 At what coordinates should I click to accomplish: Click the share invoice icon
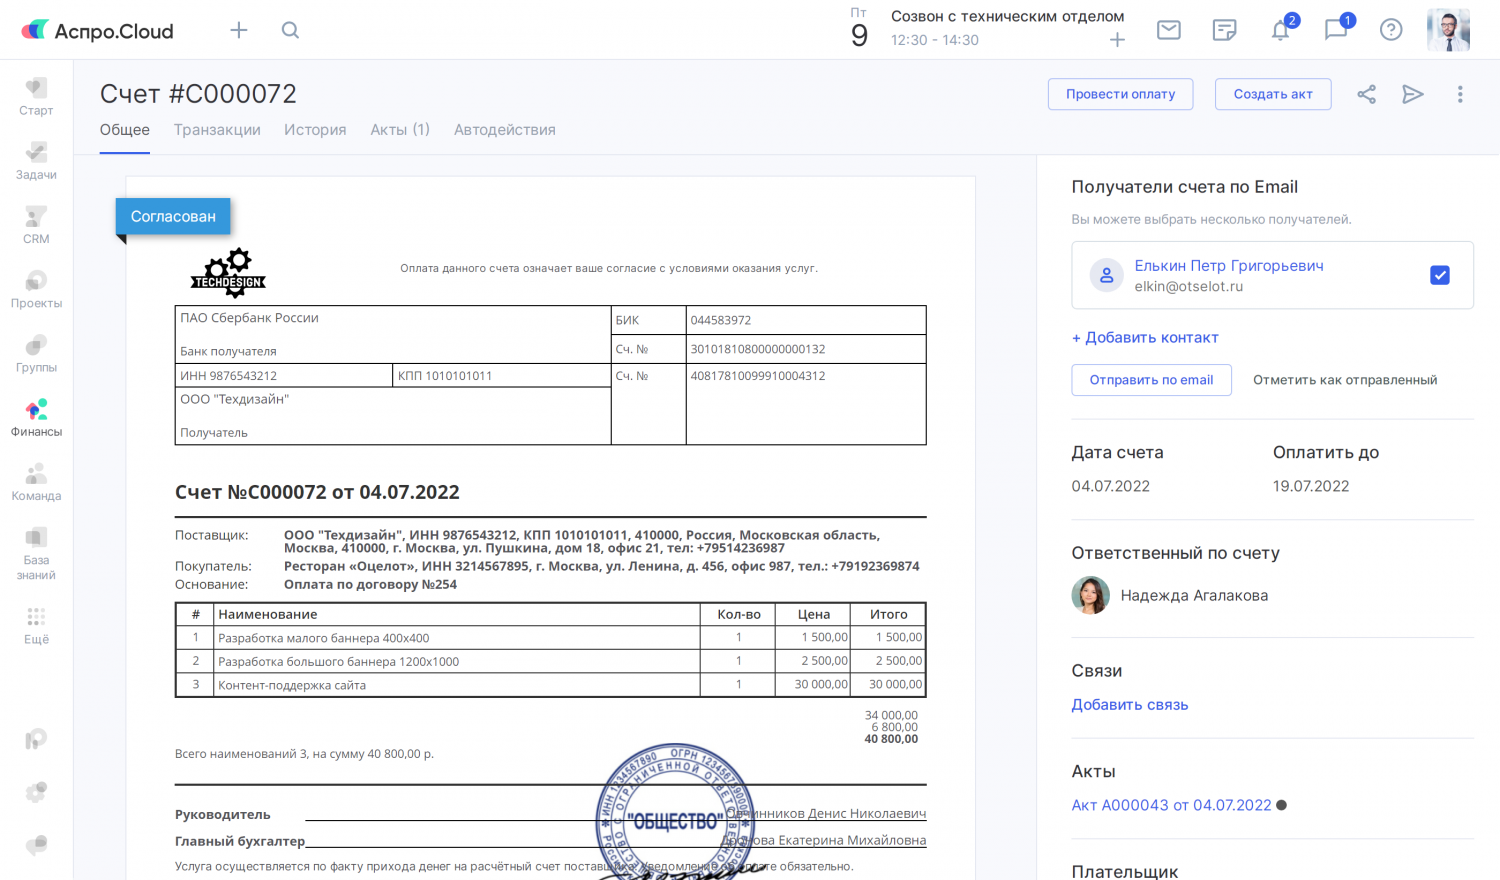pos(1366,94)
